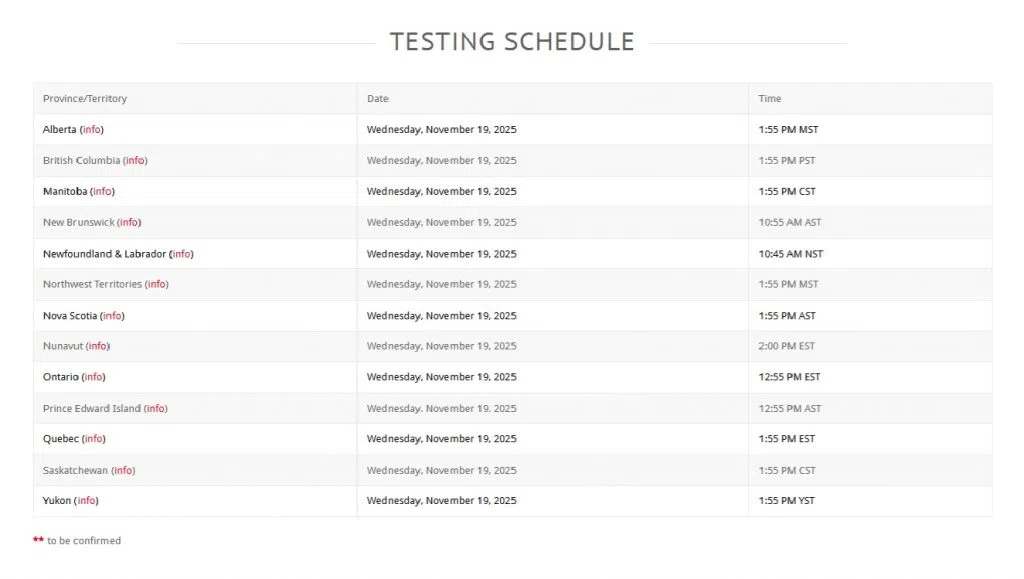This screenshot has width=1024, height=579.
Task: Click Northwest Territories info link
Action: [x=157, y=285]
